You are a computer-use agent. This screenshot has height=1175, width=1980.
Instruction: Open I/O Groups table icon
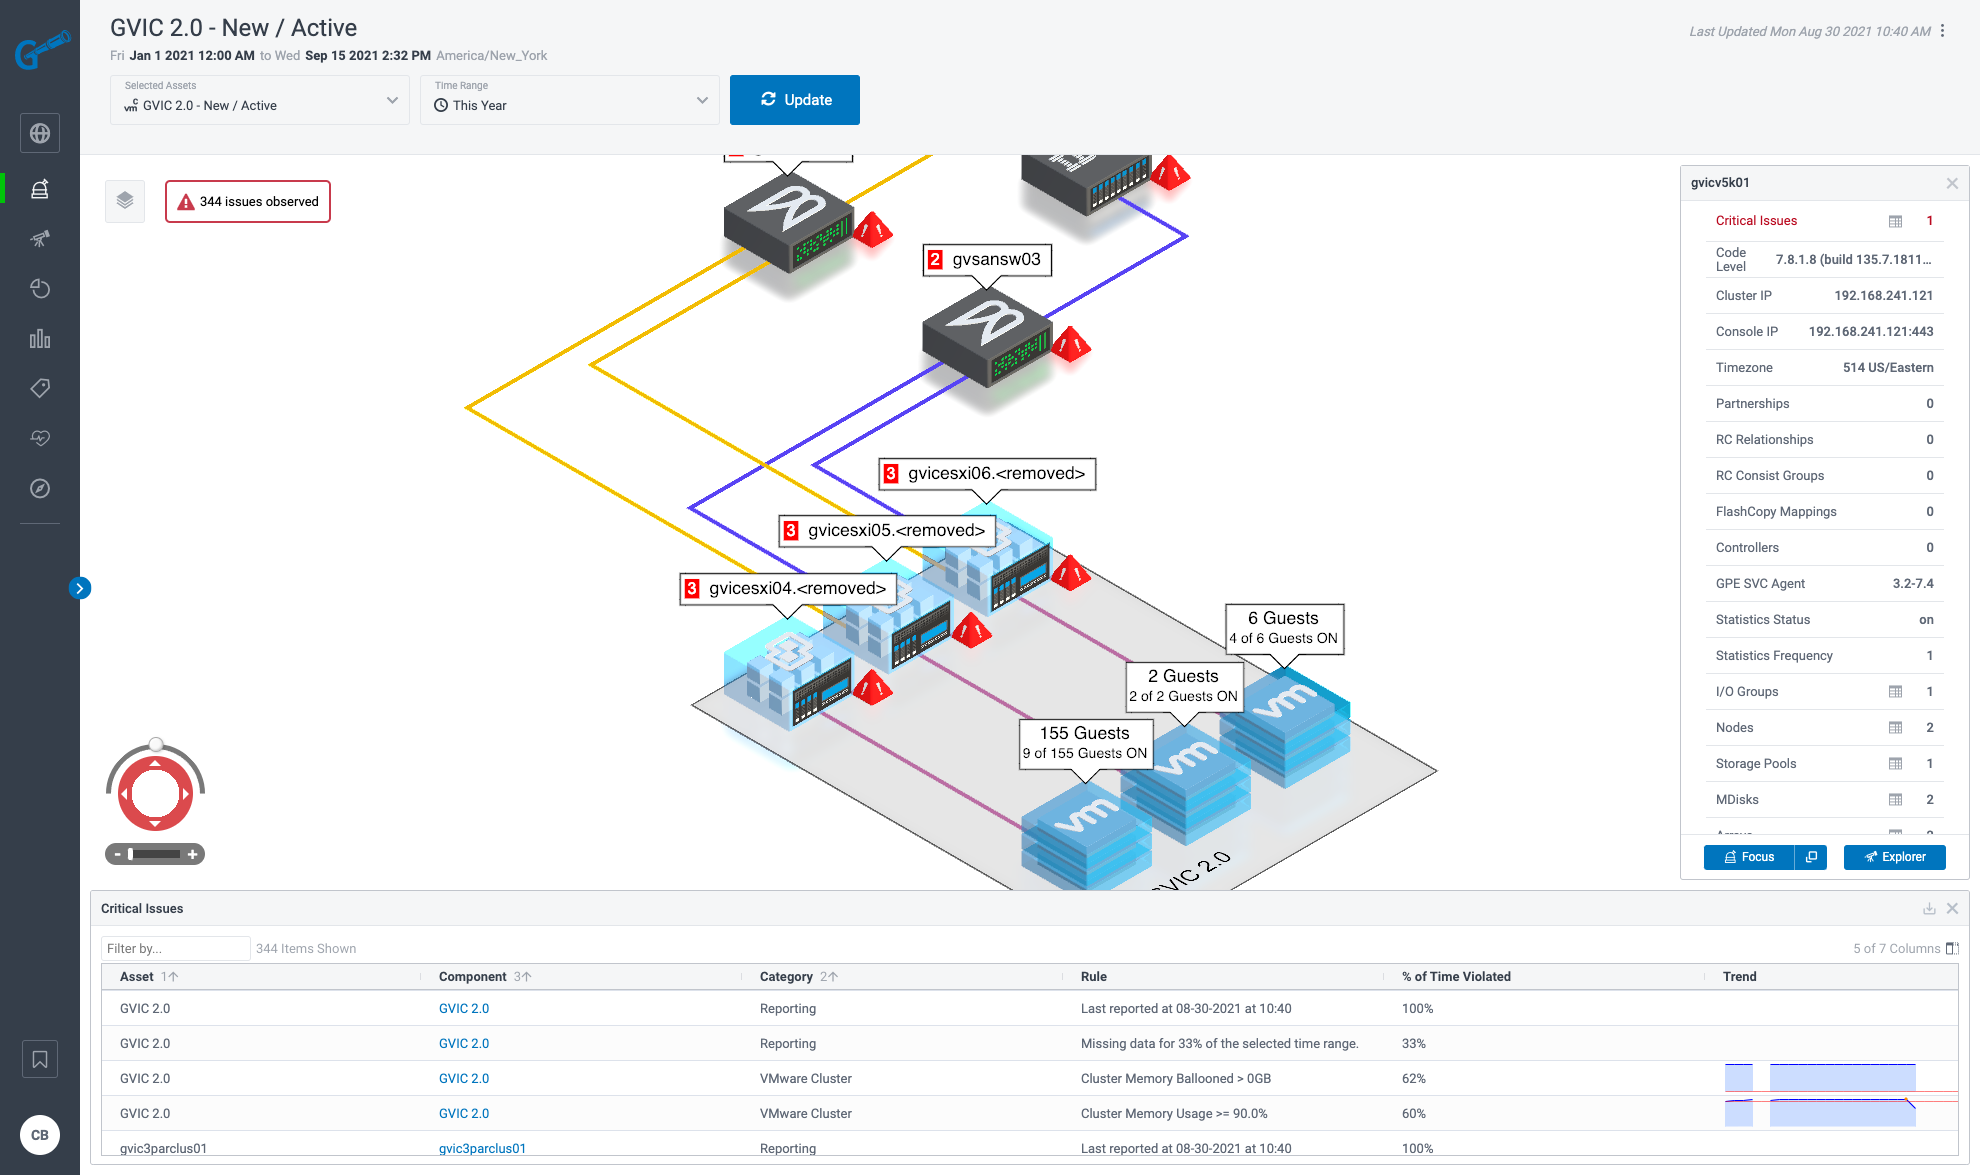coord(1895,692)
